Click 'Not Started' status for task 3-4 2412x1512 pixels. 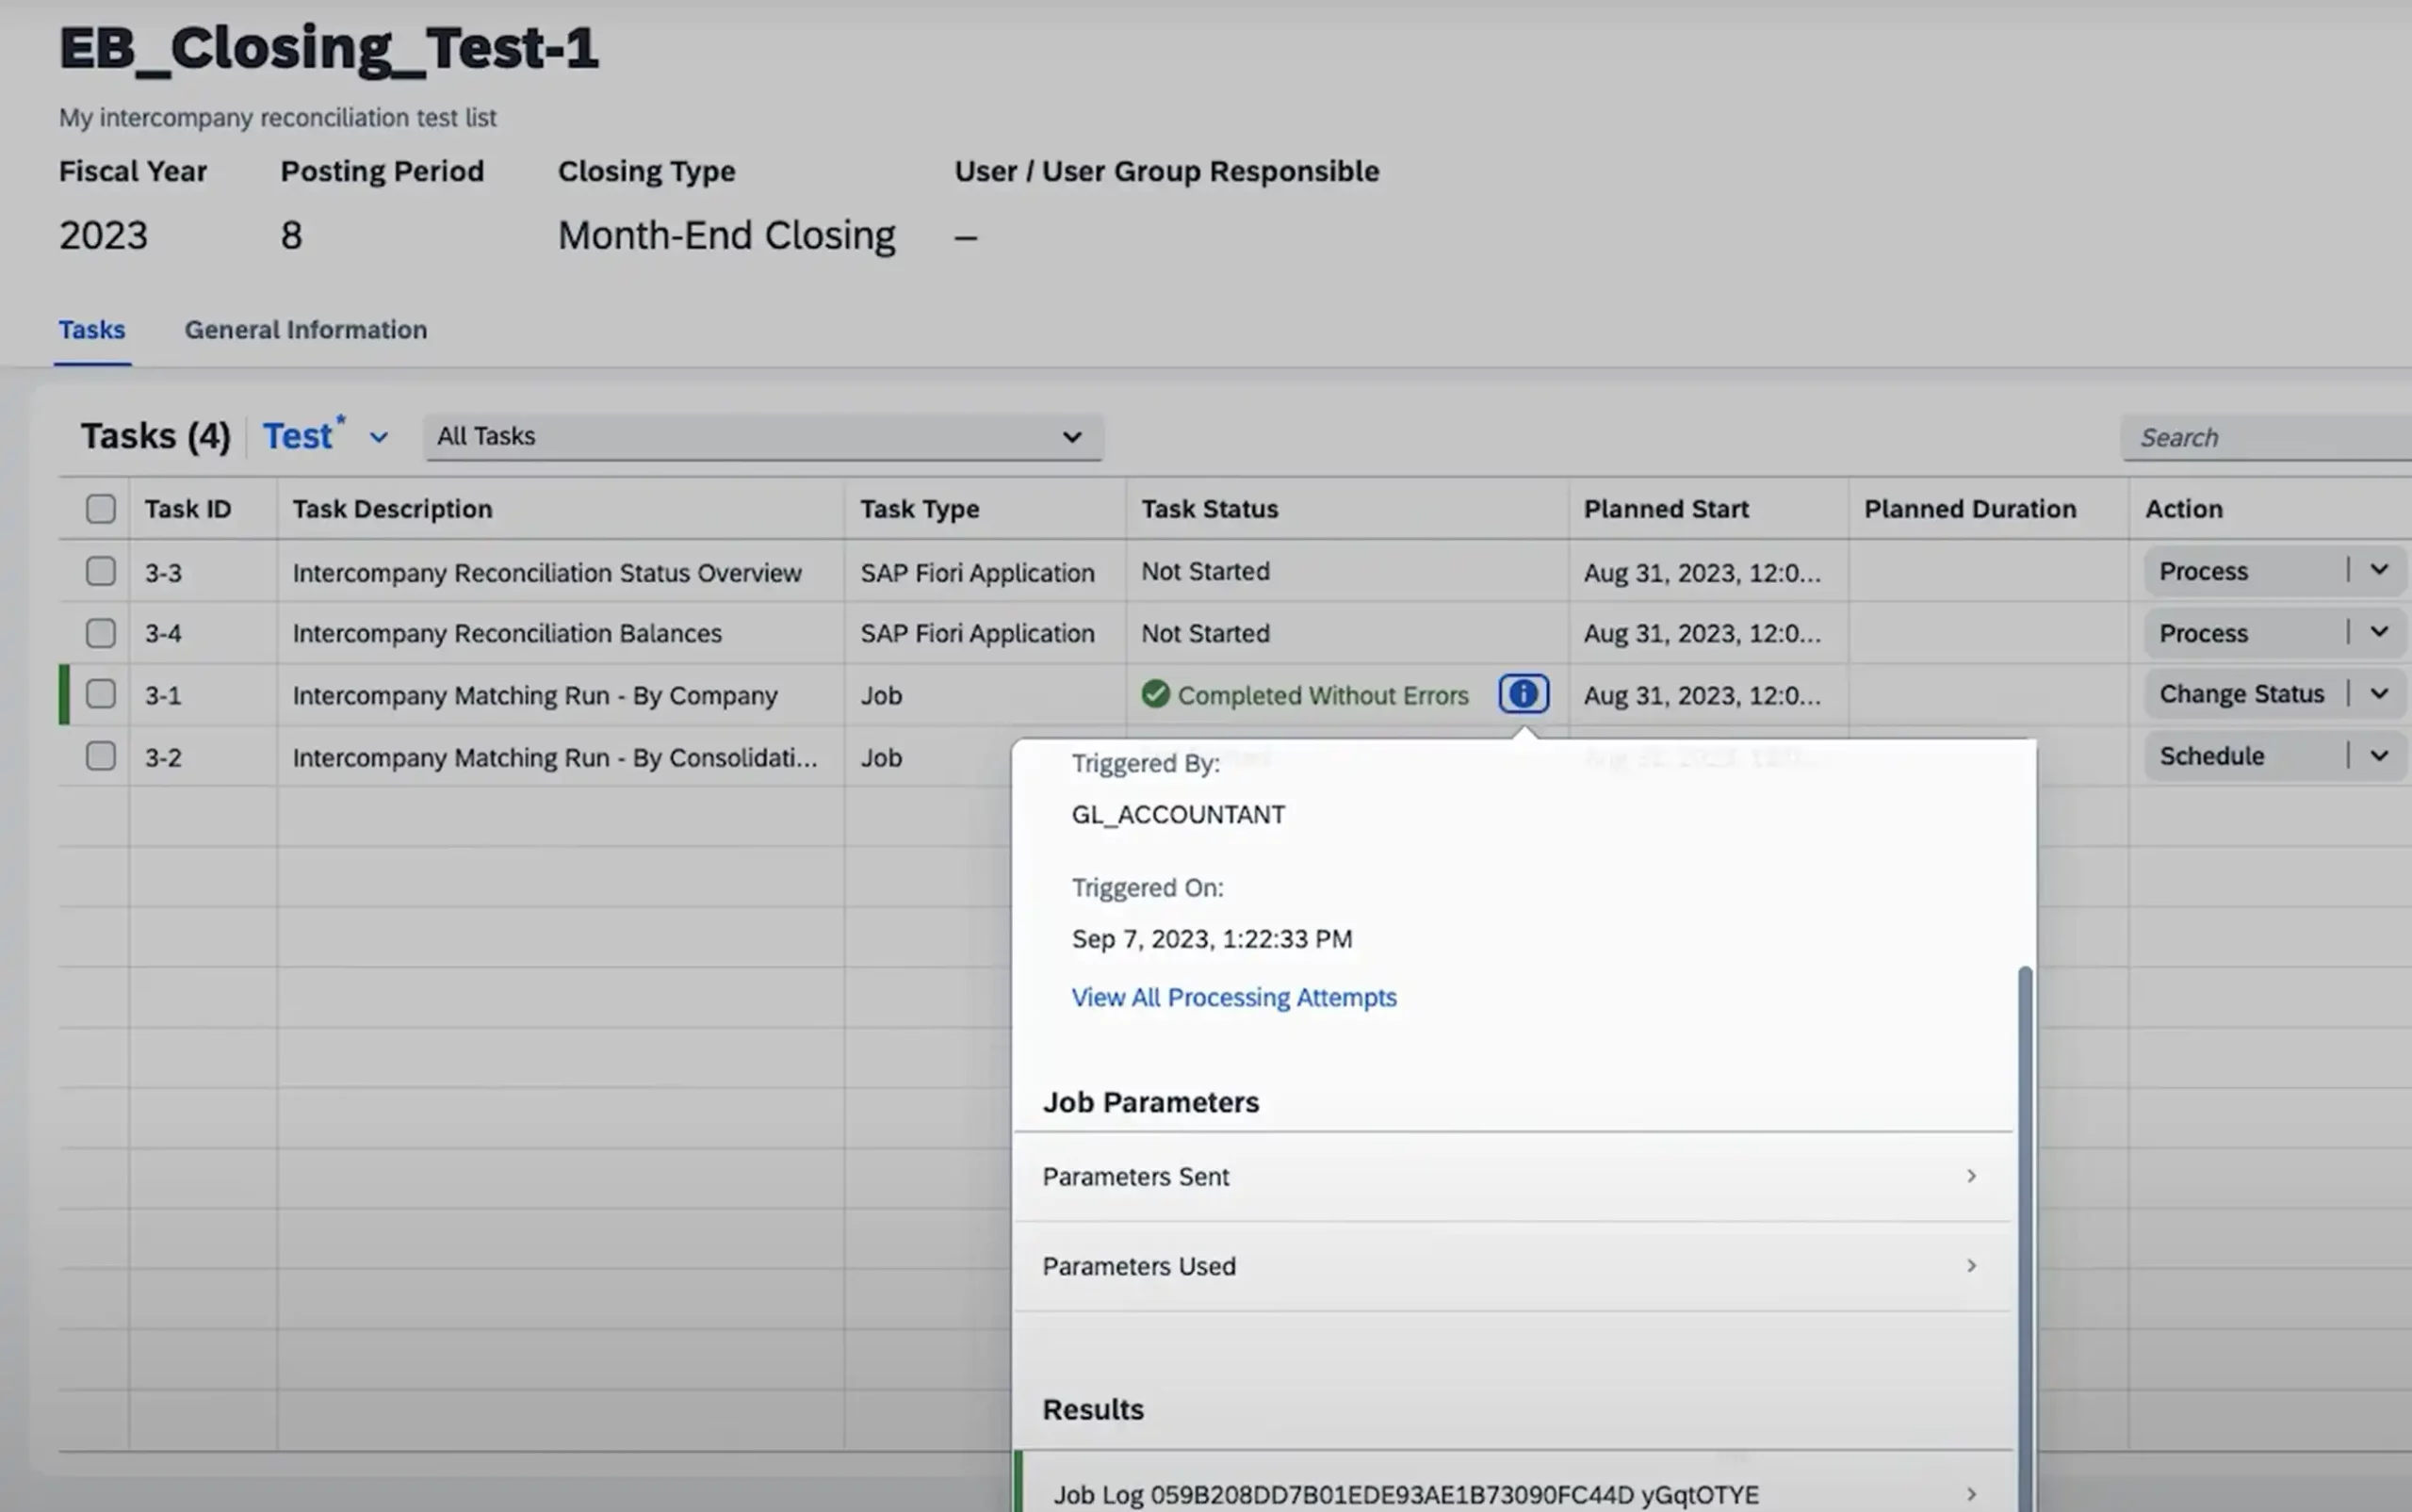(x=1206, y=633)
